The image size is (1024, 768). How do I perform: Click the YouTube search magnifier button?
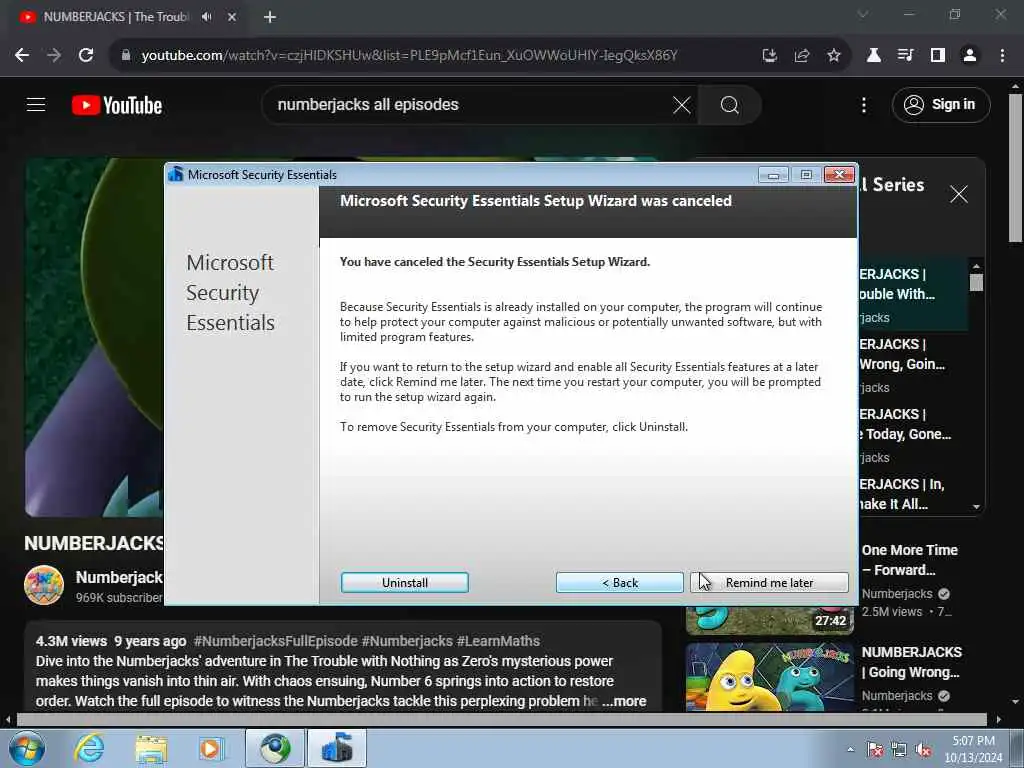pyautogui.click(x=729, y=104)
